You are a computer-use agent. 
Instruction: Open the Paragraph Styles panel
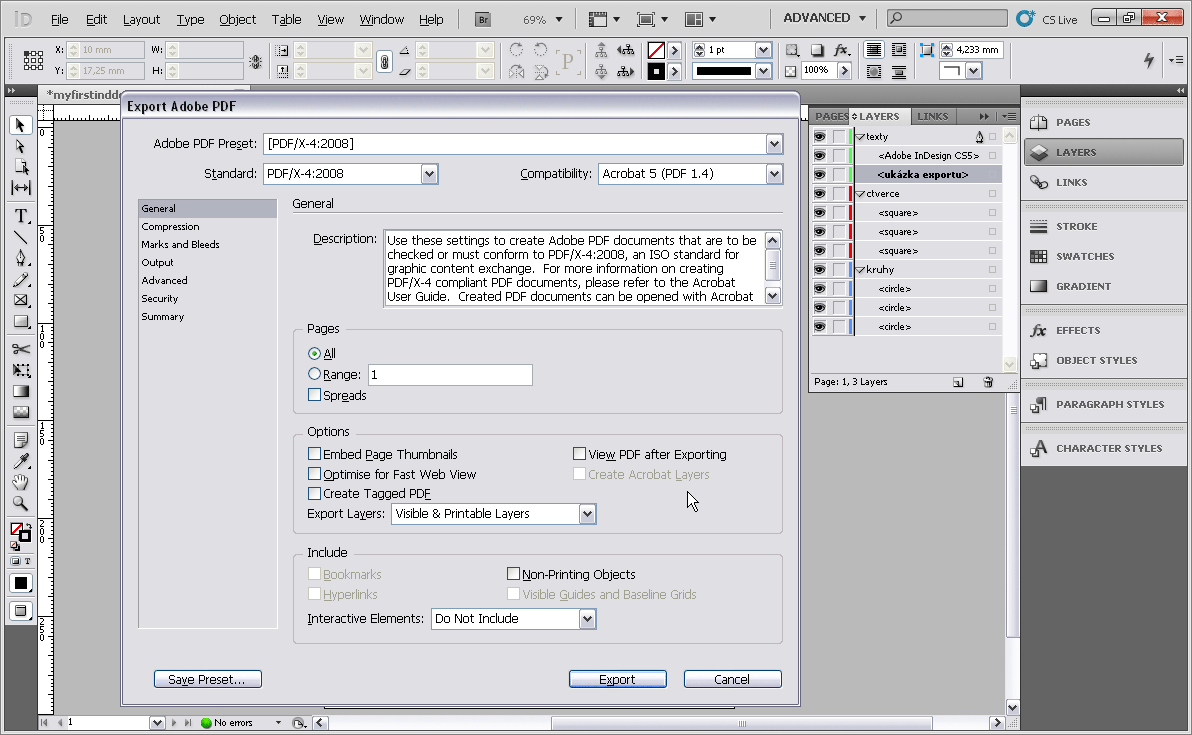(x=1104, y=404)
